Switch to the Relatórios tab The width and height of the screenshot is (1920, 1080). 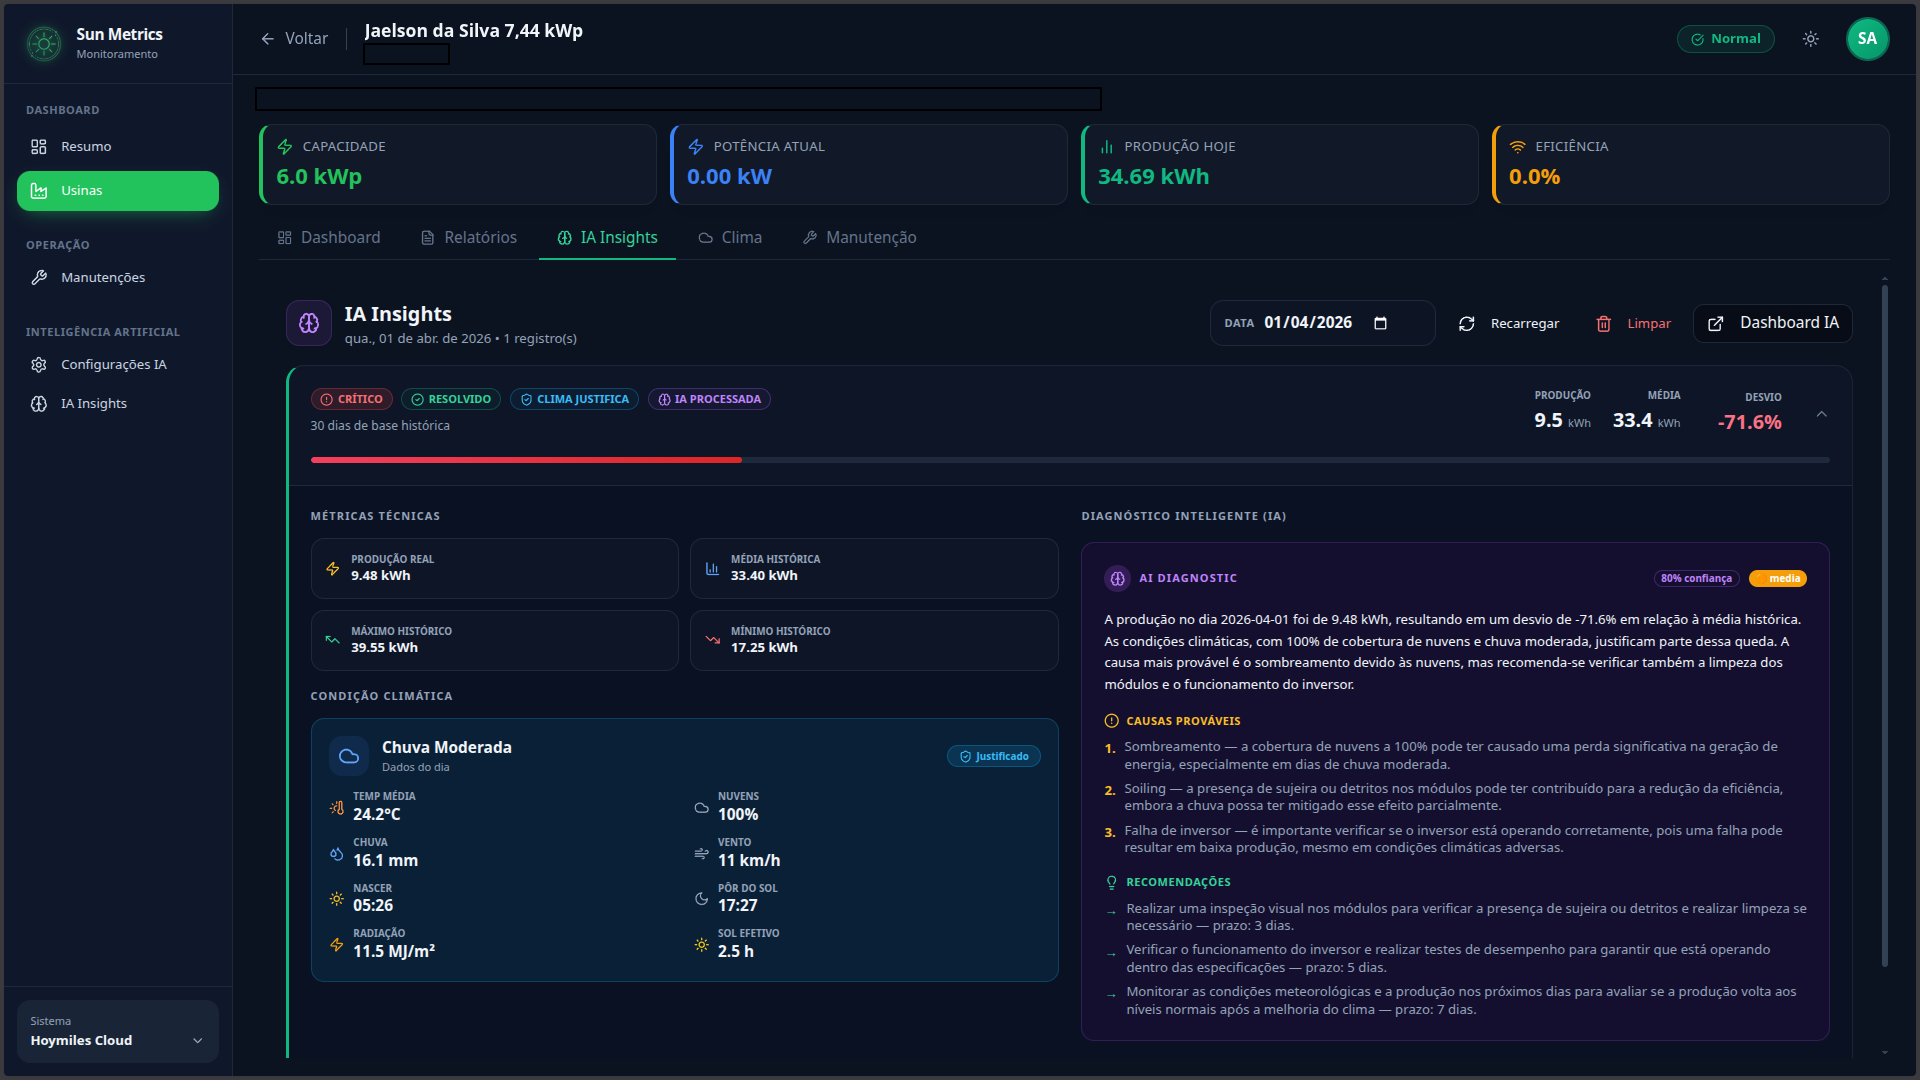click(468, 237)
